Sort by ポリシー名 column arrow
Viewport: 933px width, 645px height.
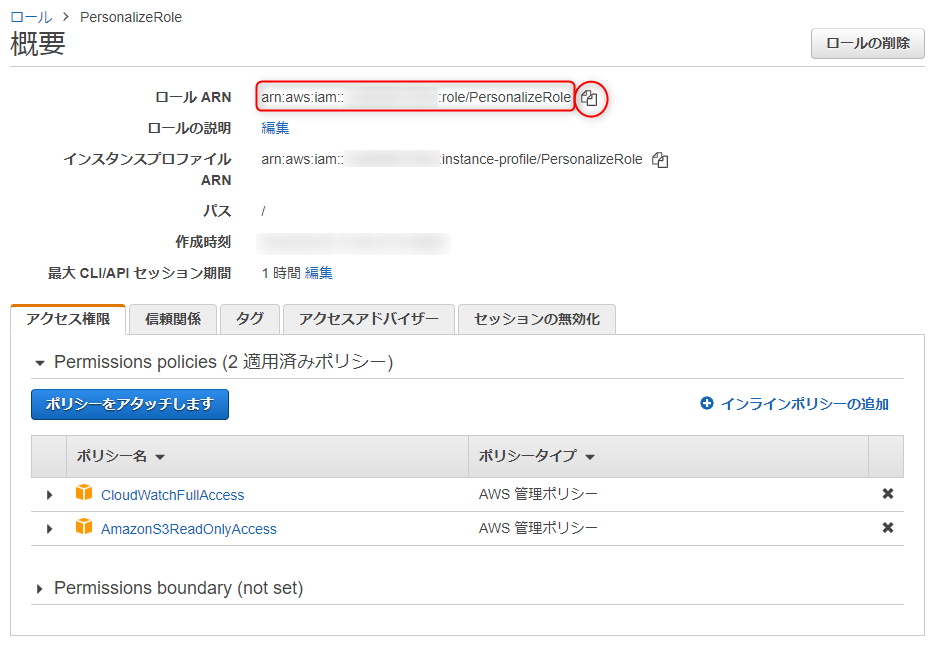click(160, 458)
